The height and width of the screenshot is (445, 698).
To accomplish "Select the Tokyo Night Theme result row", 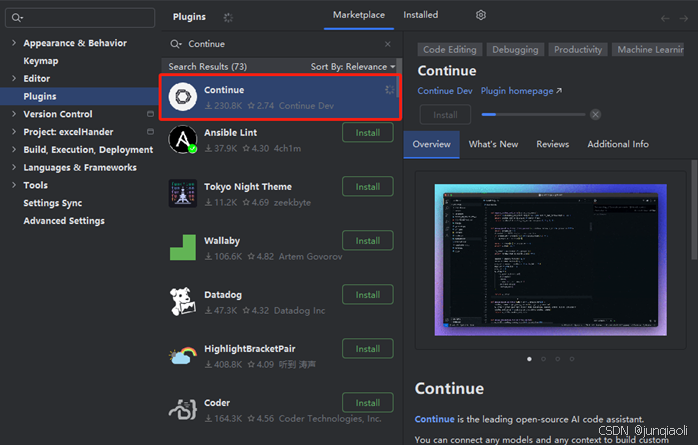I will 280,193.
